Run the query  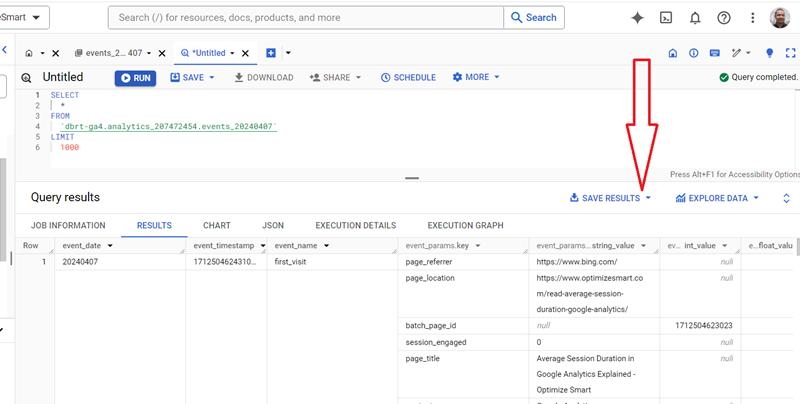click(x=135, y=78)
